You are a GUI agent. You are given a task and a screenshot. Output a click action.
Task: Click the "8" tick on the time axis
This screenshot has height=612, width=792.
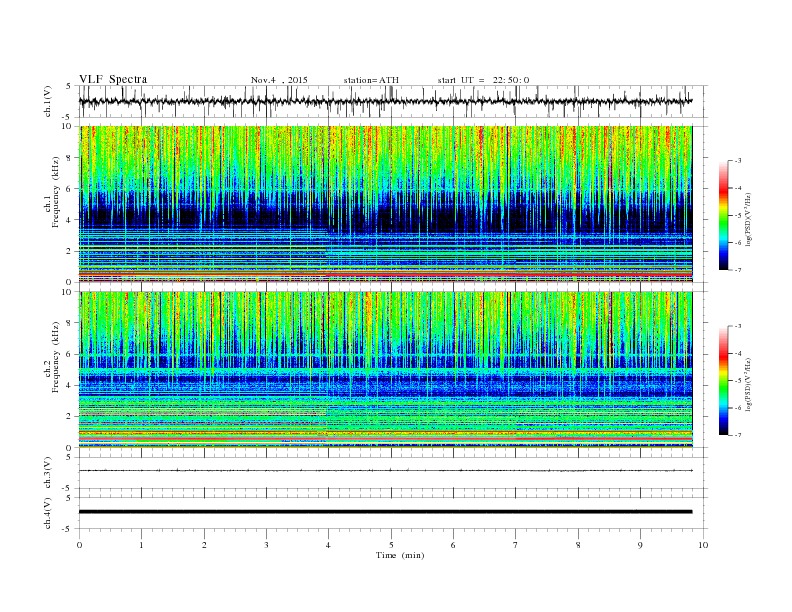(578, 545)
